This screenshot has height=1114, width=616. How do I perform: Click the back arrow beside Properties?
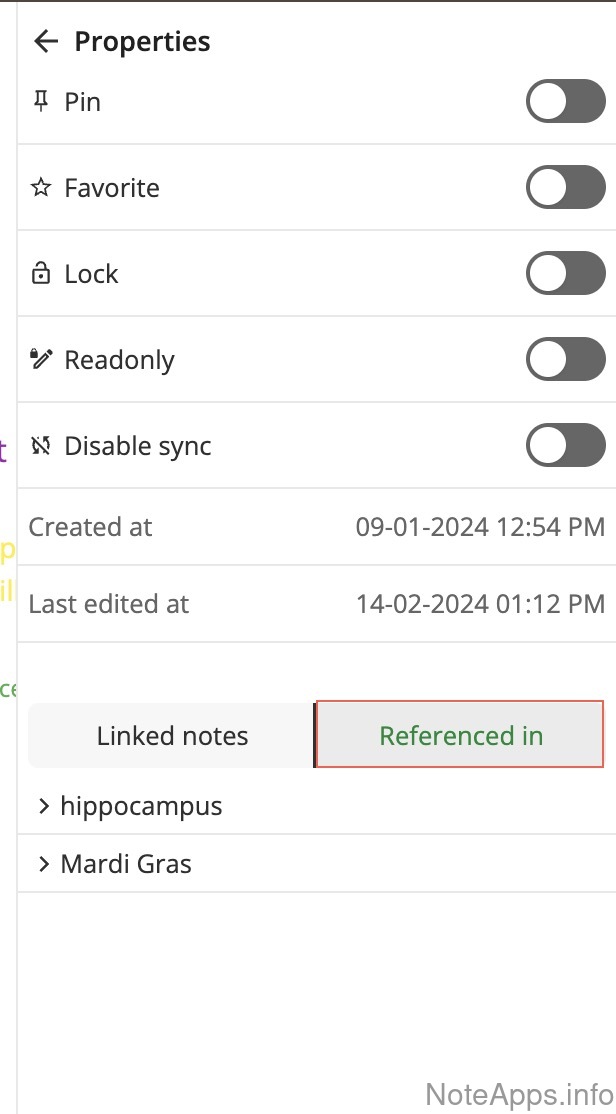point(46,41)
